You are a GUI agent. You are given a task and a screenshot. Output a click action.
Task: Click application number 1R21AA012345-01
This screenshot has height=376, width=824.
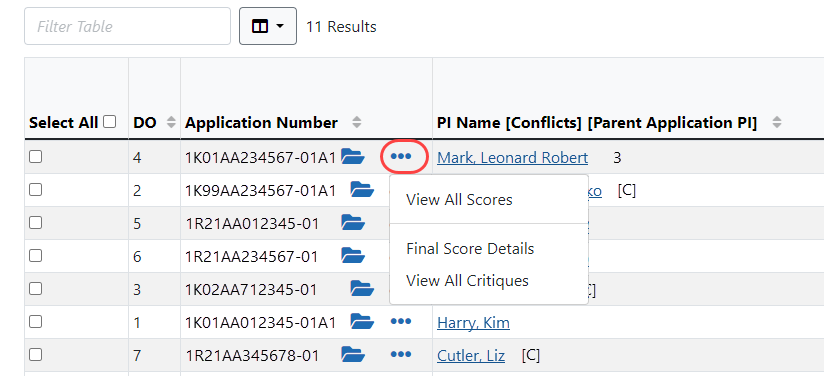(252, 223)
